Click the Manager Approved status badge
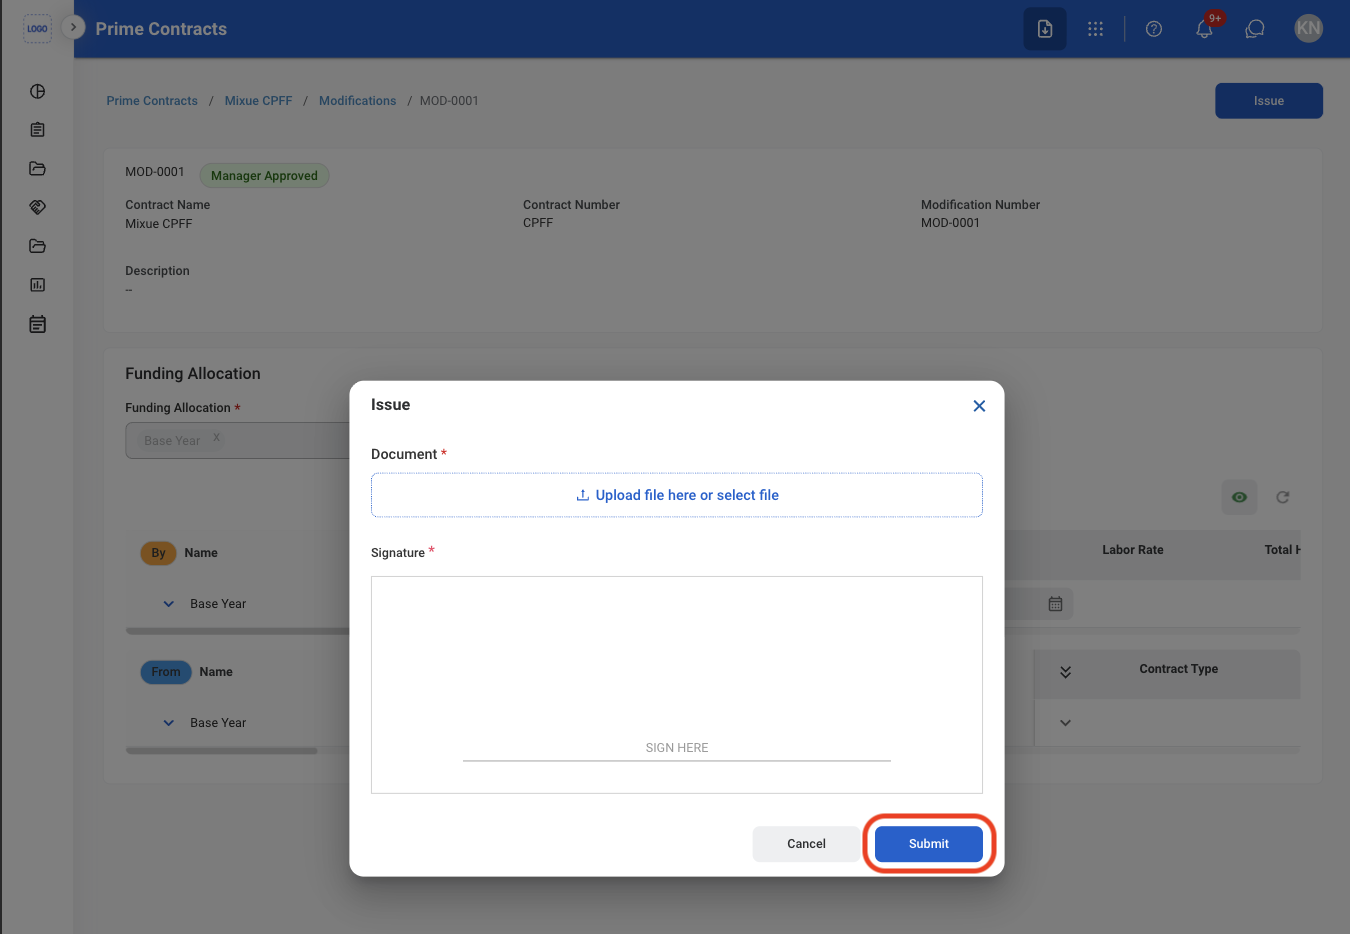 coord(264,176)
